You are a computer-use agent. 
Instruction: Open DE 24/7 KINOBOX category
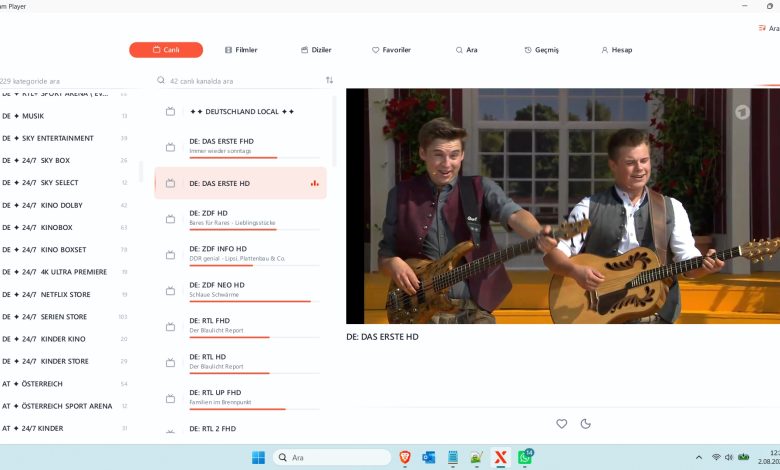pos(65,227)
